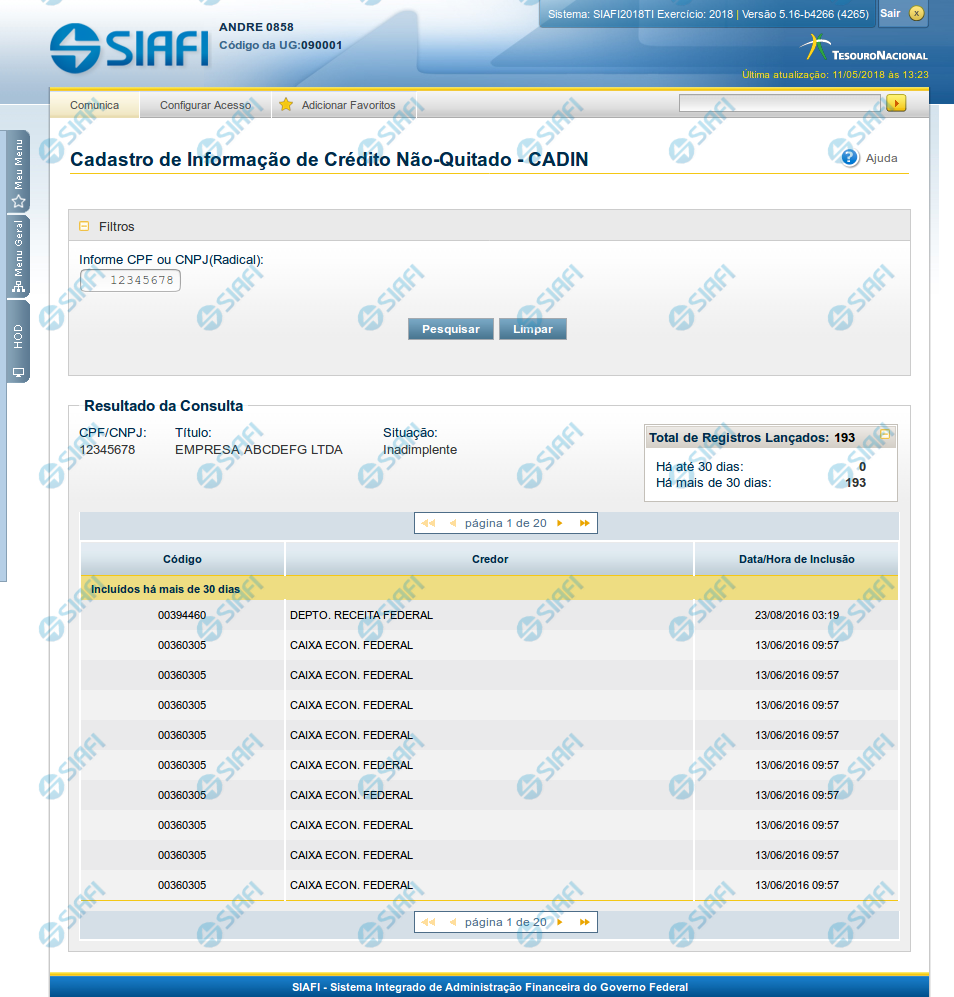Open the Meu Menu side tab
This screenshot has height=997, width=954.
18,172
